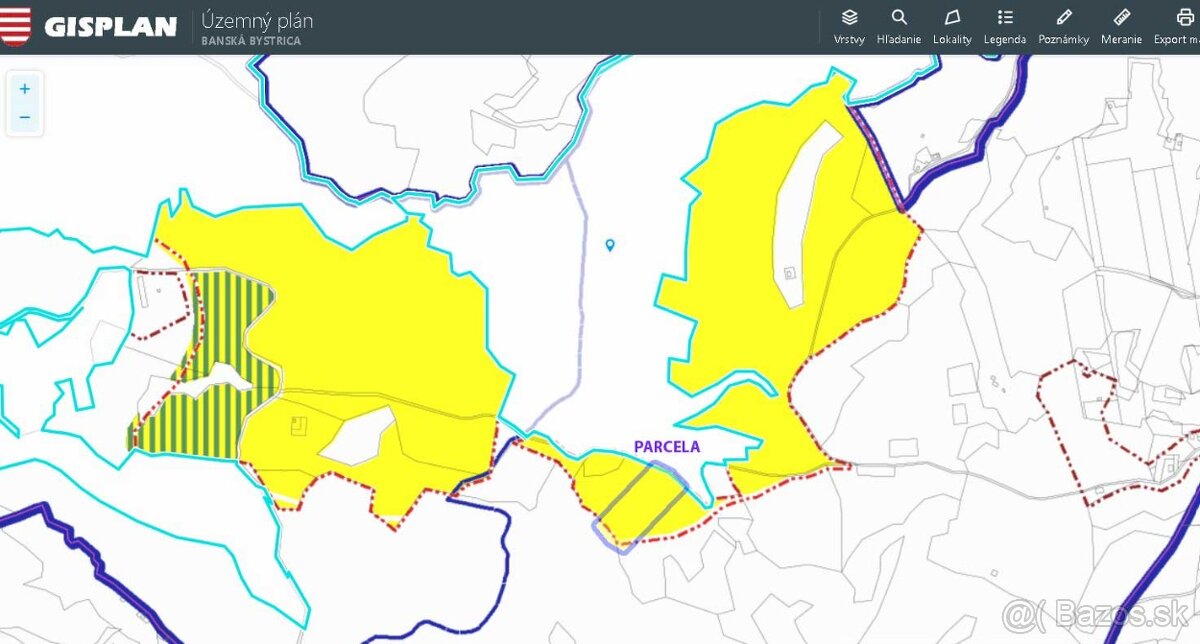Screen dimensions: 1200x644
Task: Open the Hľadanie search tool
Action: (898, 25)
